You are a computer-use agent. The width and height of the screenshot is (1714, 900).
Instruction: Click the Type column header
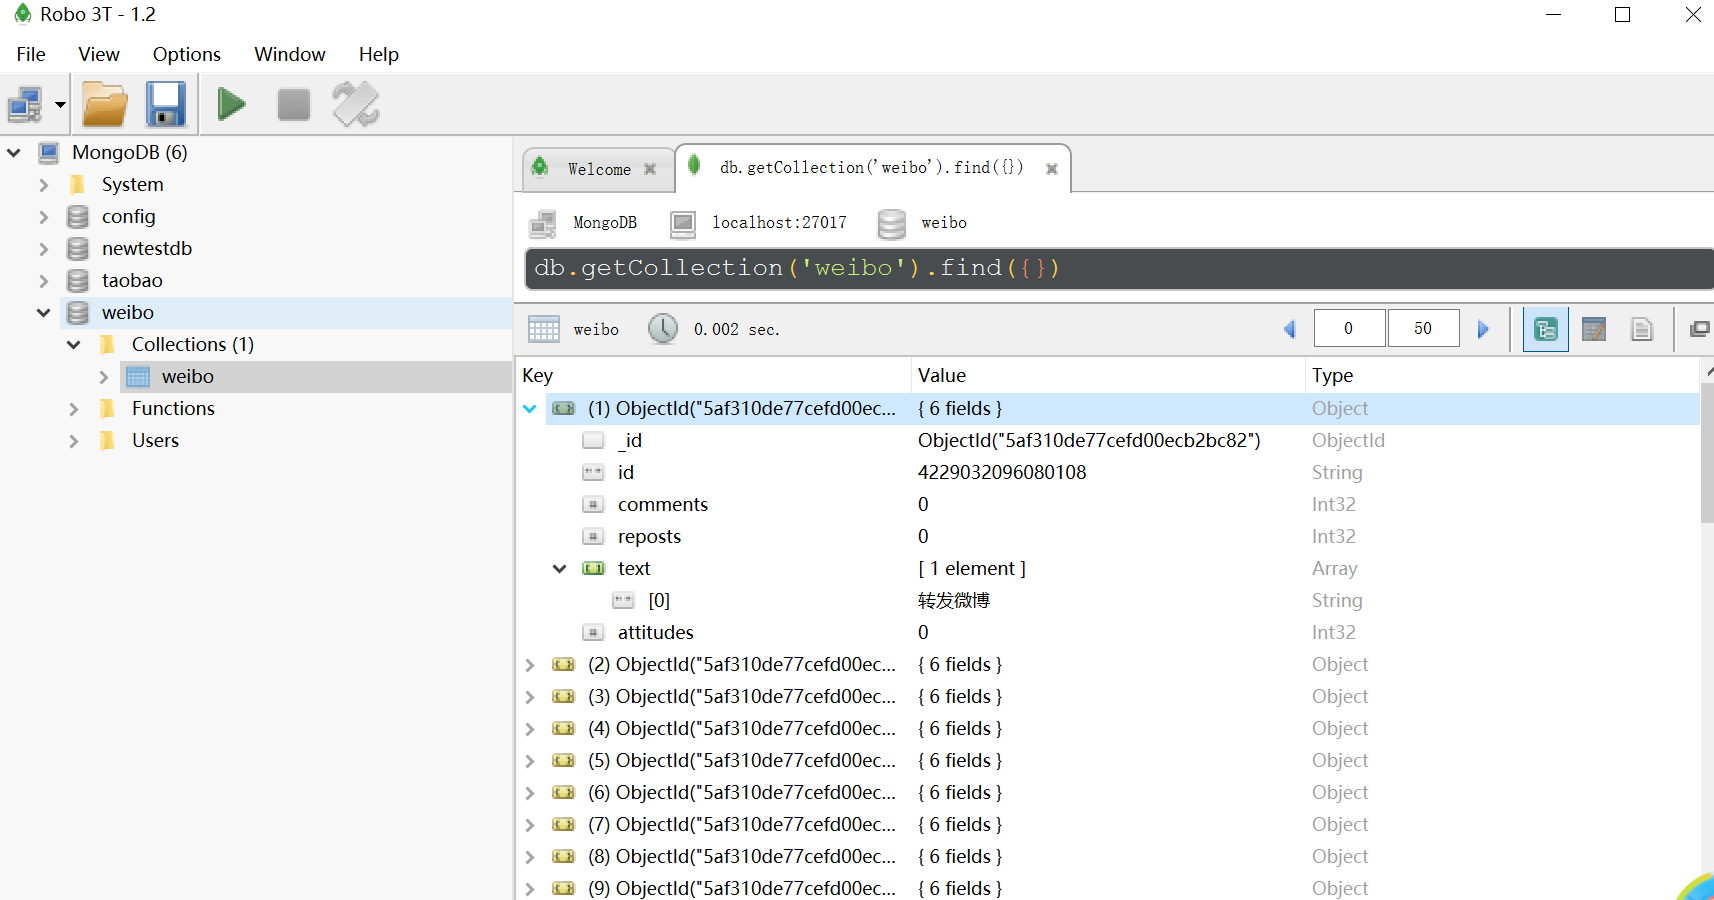(x=1332, y=376)
